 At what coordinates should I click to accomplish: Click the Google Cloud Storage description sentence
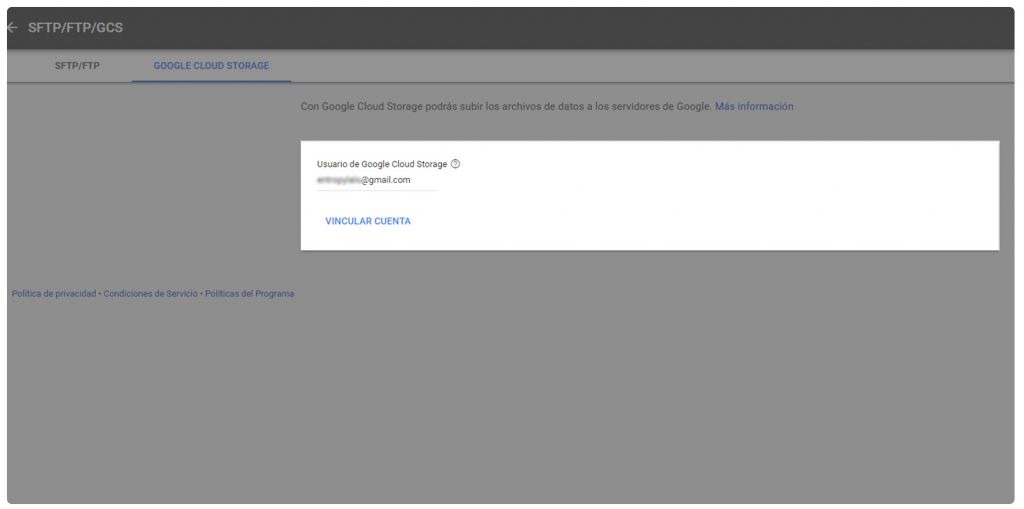click(505, 107)
